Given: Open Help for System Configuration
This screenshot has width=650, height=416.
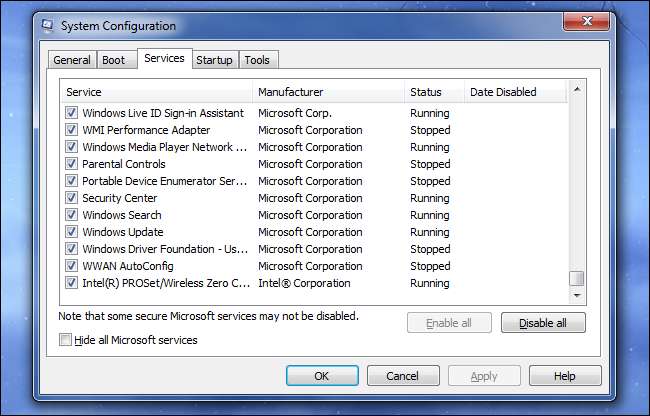Looking at the screenshot, I should (565, 376).
